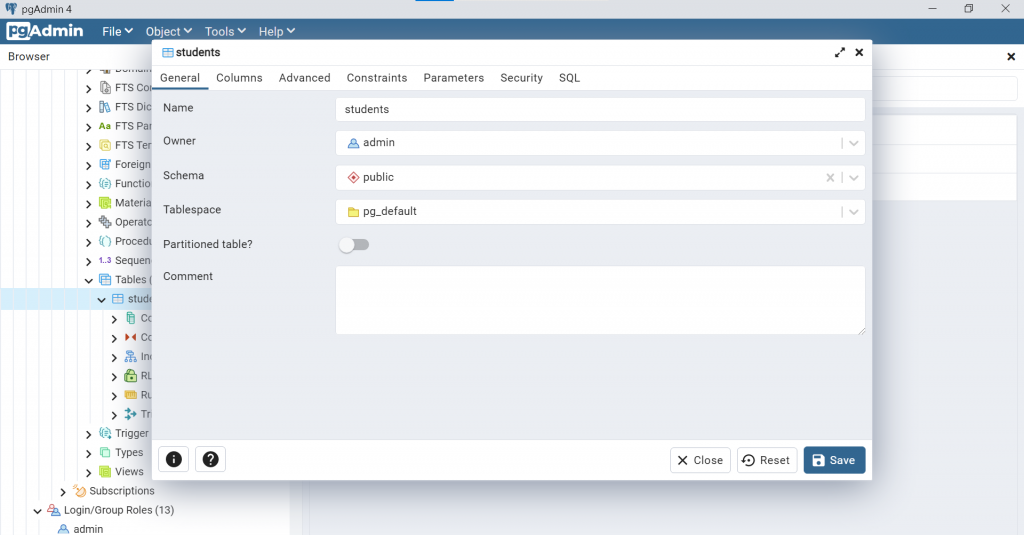Switch to the Columns tab
Image resolution: width=1024 pixels, height=535 pixels.
[x=239, y=78]
